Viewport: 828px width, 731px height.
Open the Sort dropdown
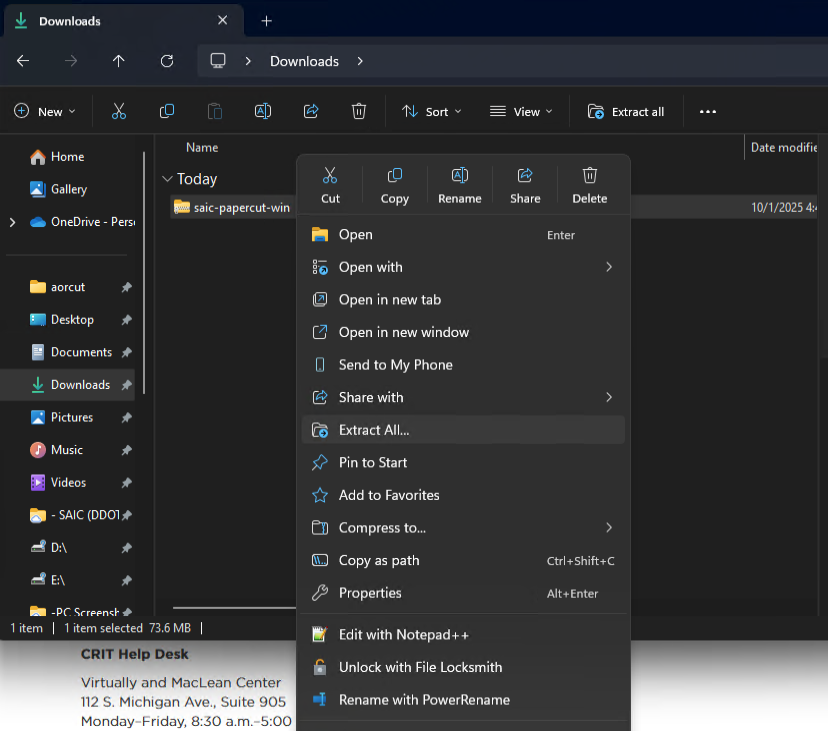point(431,112)
